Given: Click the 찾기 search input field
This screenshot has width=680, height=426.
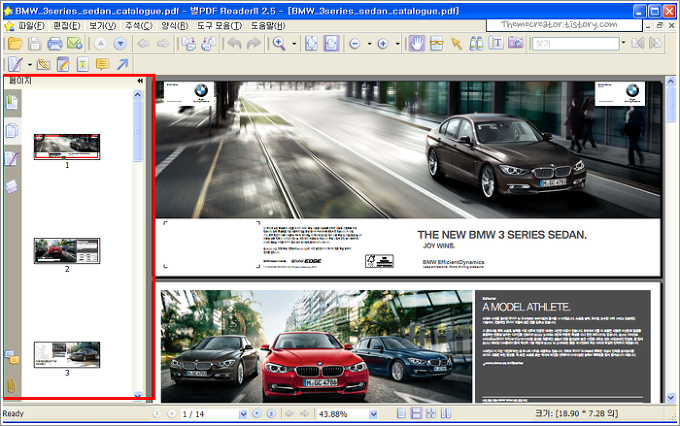Looking at the screenshot, I should (x=576, y=43).
